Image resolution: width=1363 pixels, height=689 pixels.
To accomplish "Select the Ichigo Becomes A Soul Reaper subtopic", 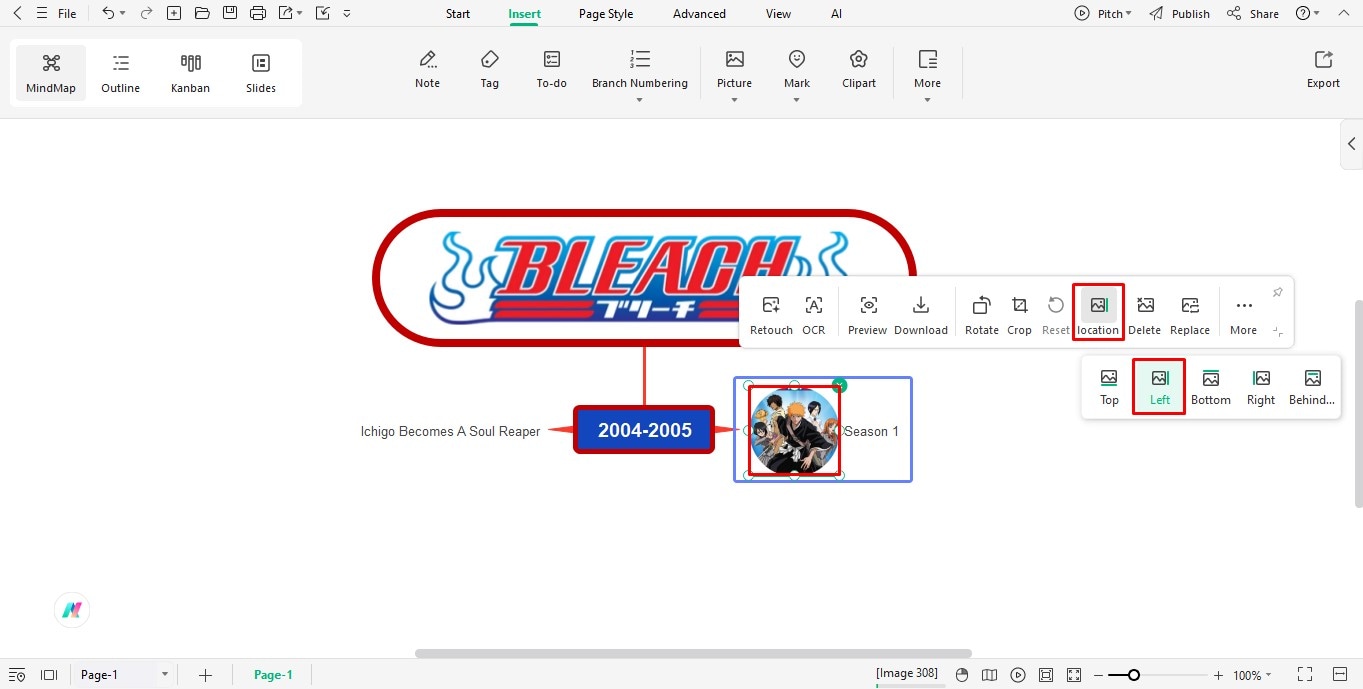I will pyautogui.click(x=450, y=431).
